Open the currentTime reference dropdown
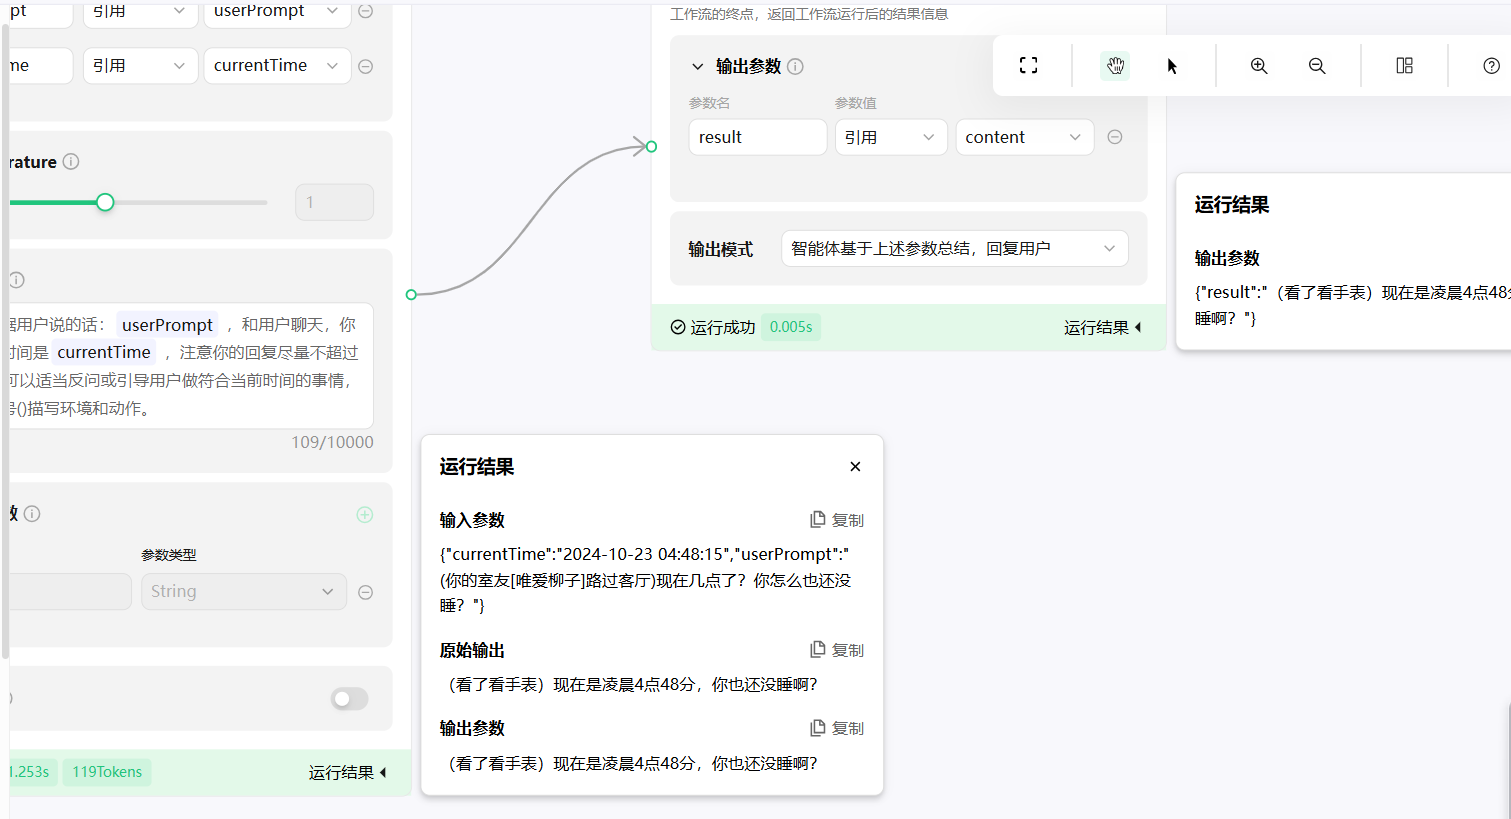This screenshot has height=819, width=1511. coord(277,65)
